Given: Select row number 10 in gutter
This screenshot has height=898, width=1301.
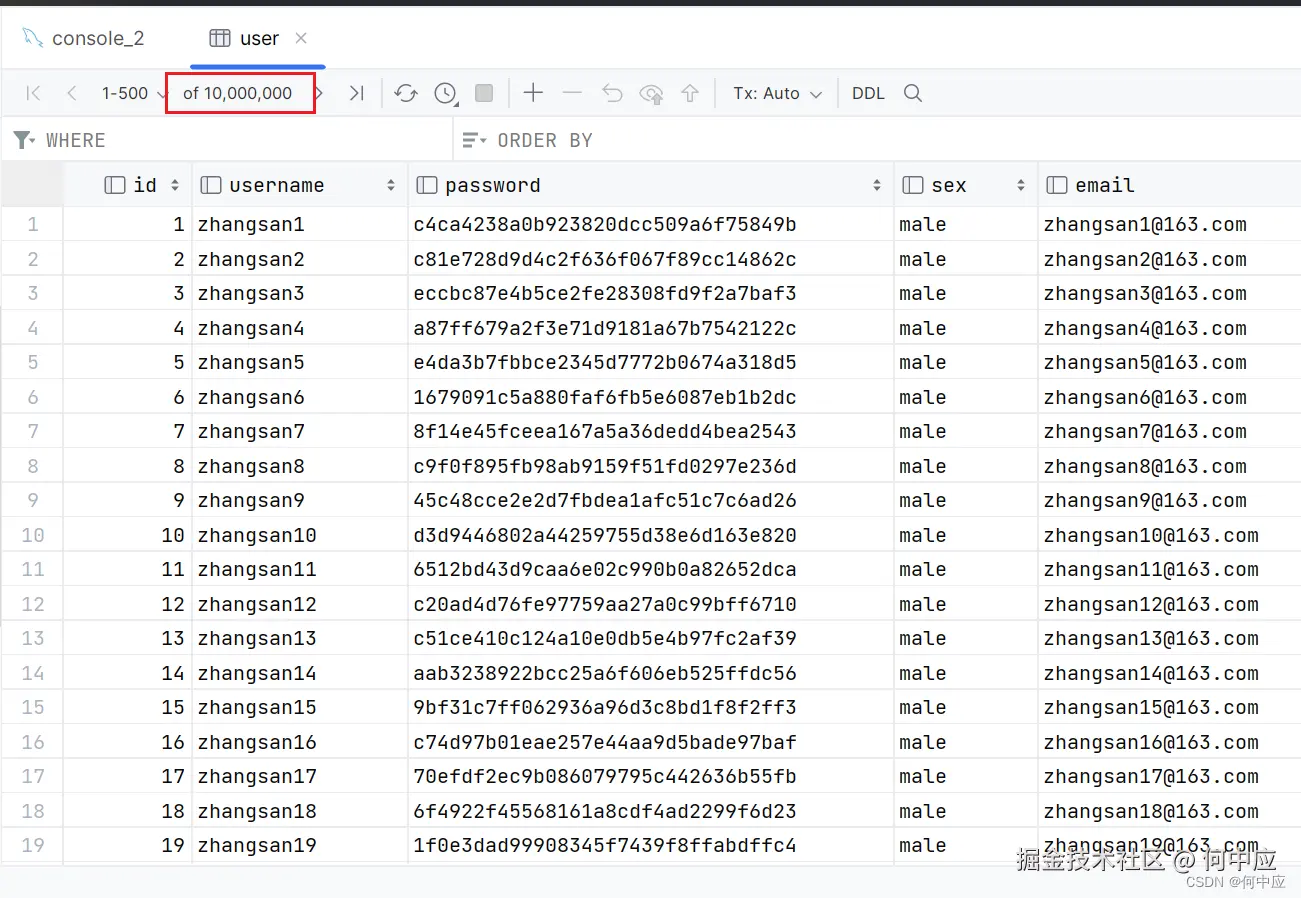Looking at the screenshot, I should point(32,535).
